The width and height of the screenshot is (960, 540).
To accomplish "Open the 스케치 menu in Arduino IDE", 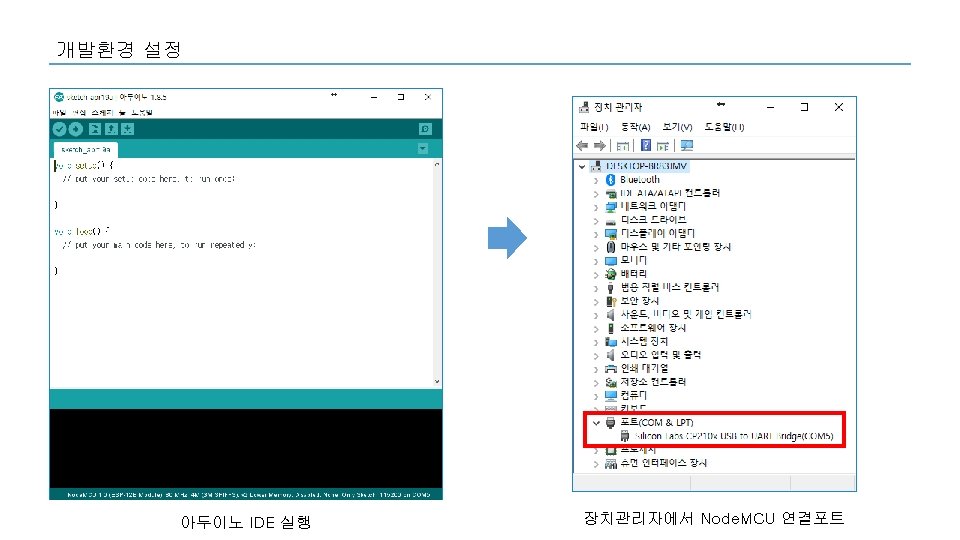I will point(102,113).
